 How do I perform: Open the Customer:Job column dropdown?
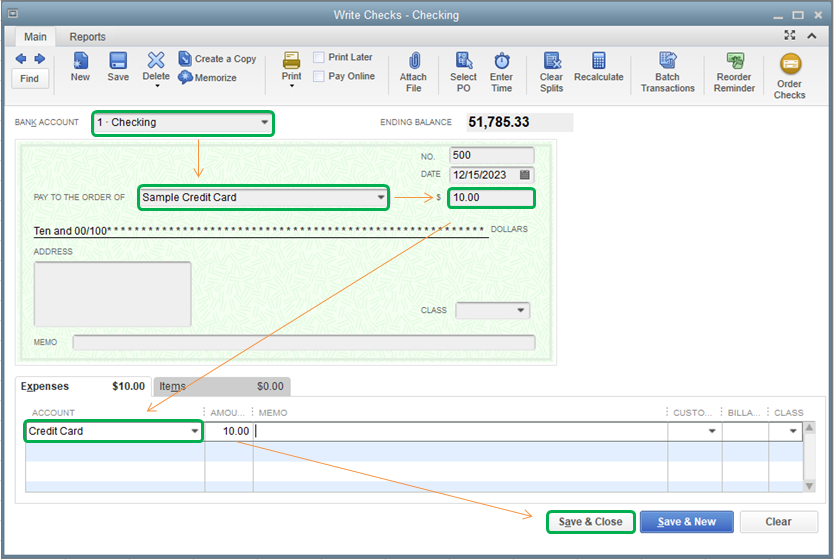pos(712,431)
